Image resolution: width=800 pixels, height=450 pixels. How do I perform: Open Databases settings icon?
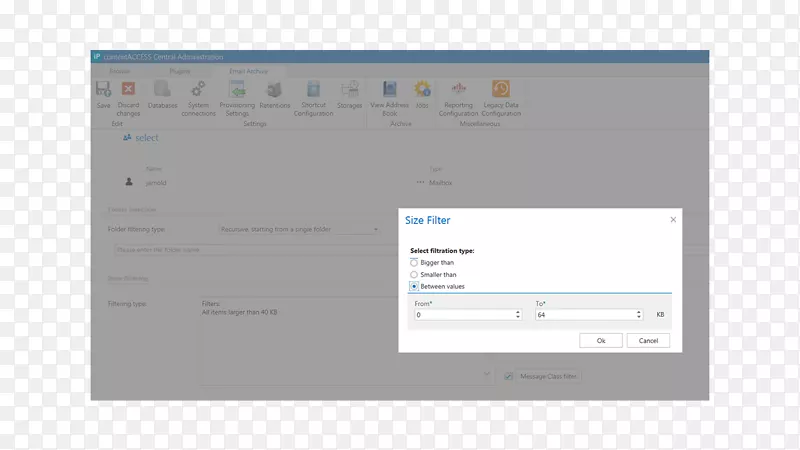click(x=162, y=89)
